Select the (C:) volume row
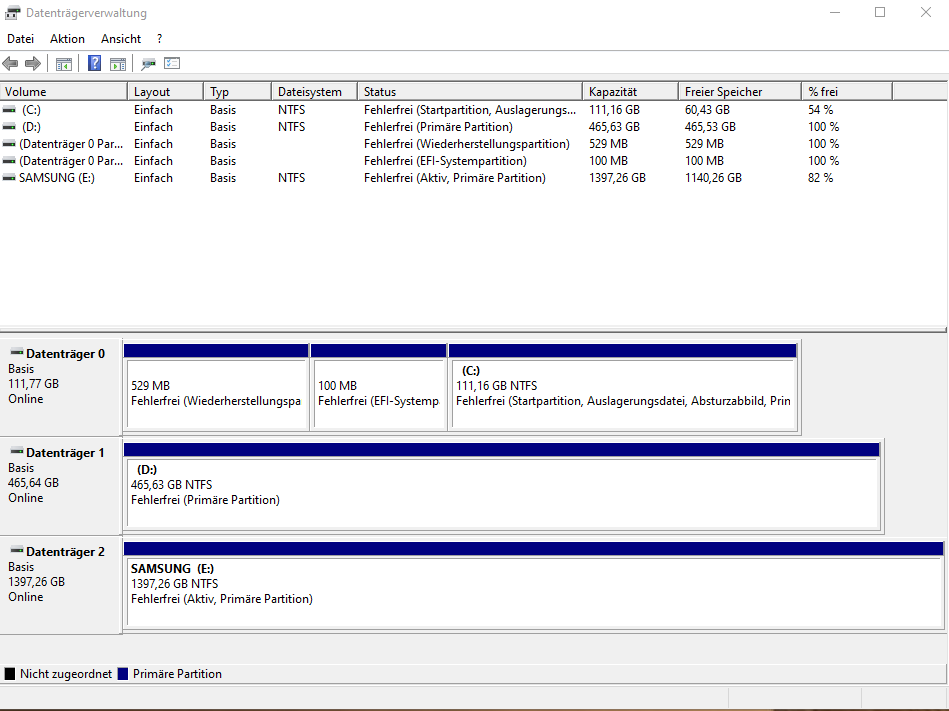Screen dimensions: 949x711 pos(446,110)
